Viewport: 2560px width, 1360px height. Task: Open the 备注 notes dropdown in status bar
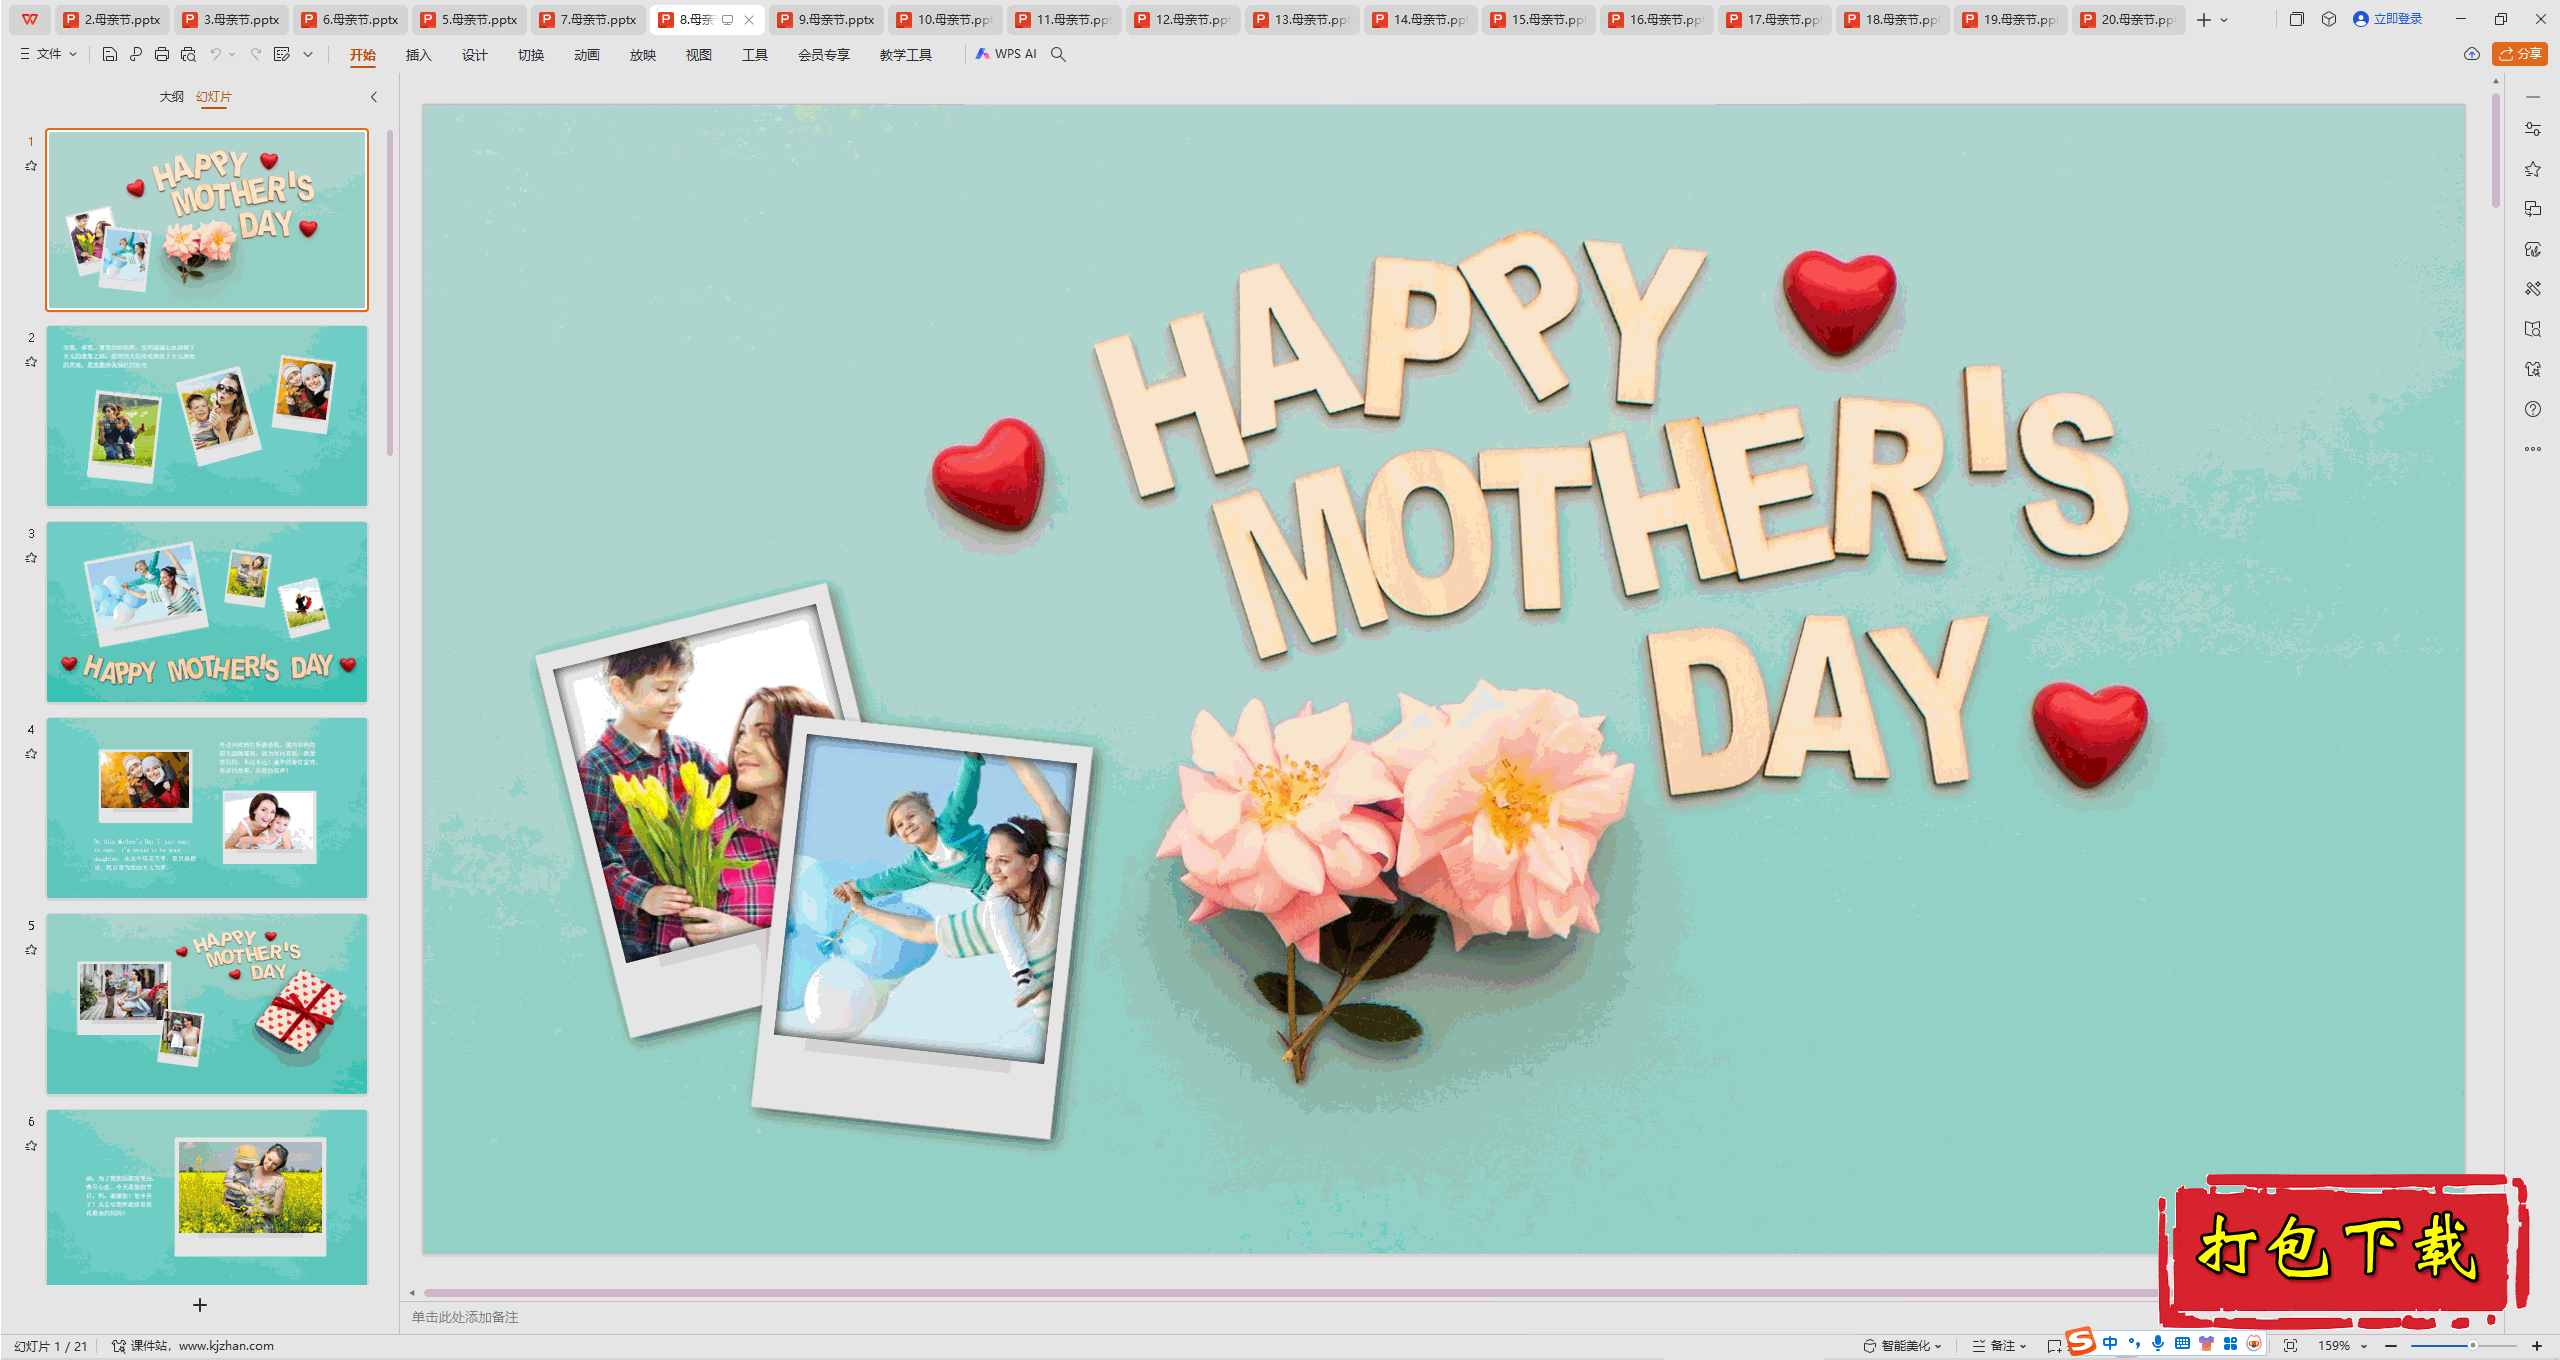pos(2000,1346)
